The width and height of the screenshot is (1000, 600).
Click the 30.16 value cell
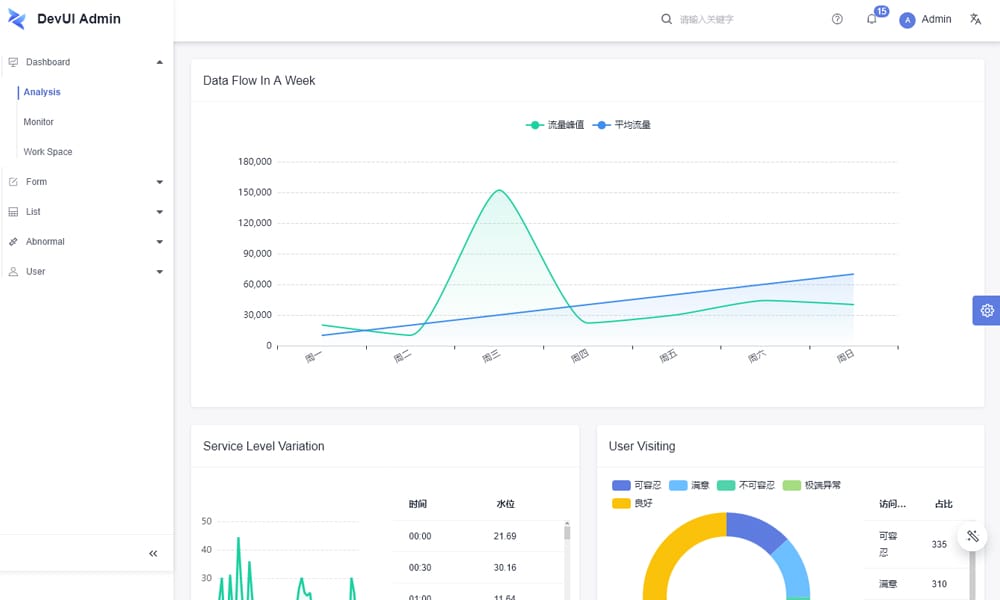(504, 567)
